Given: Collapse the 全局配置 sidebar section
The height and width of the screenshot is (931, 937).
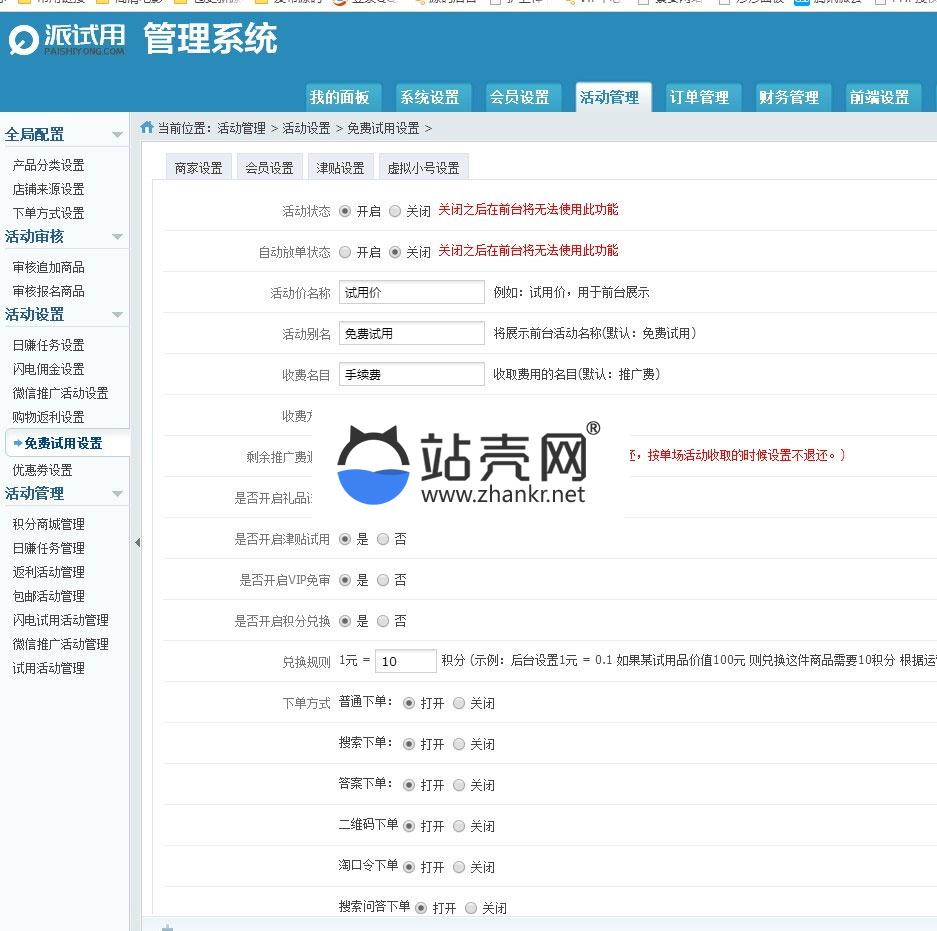Looking at the screenshot, I should coord(117,135).
